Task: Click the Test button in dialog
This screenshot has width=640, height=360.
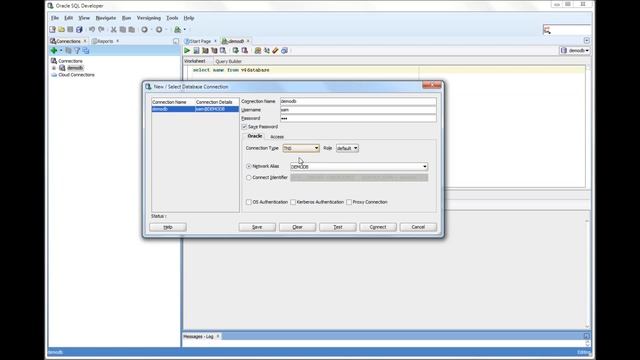Action: click(338, 227)
